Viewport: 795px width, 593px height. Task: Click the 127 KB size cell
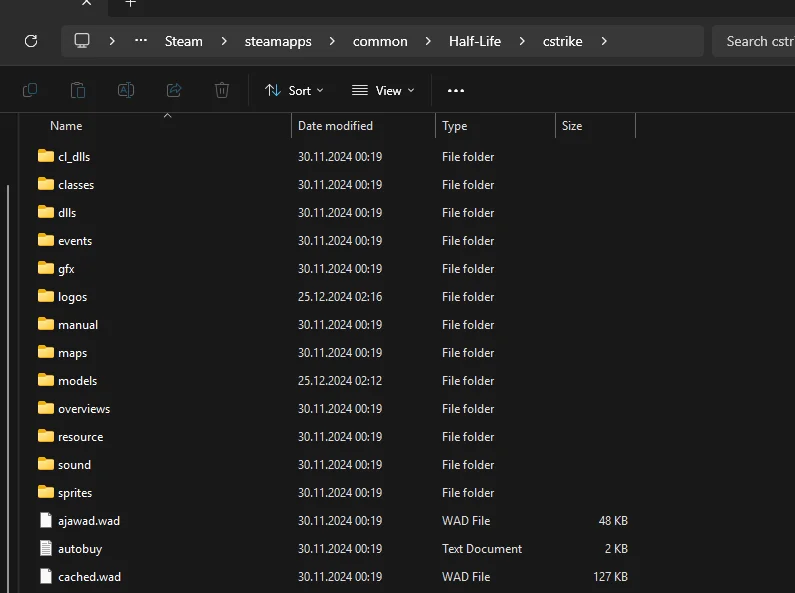610,577
